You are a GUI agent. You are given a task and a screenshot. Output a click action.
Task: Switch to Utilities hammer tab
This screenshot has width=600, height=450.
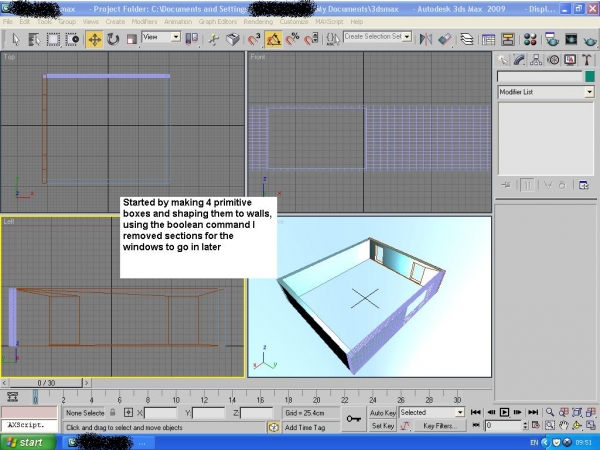click(587, 60)
